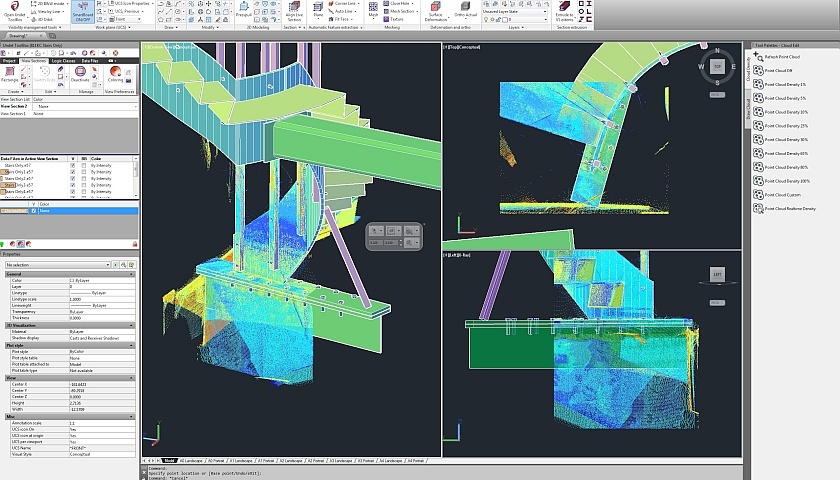The width and height of the screenshot is (840, 480).
Task: Select the Ortho Actual tool
Action: click(x=466, y=10)
